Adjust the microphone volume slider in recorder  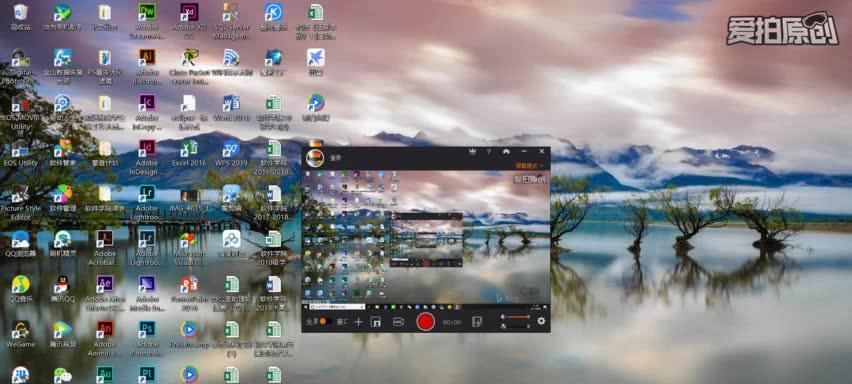click(518, 326)
